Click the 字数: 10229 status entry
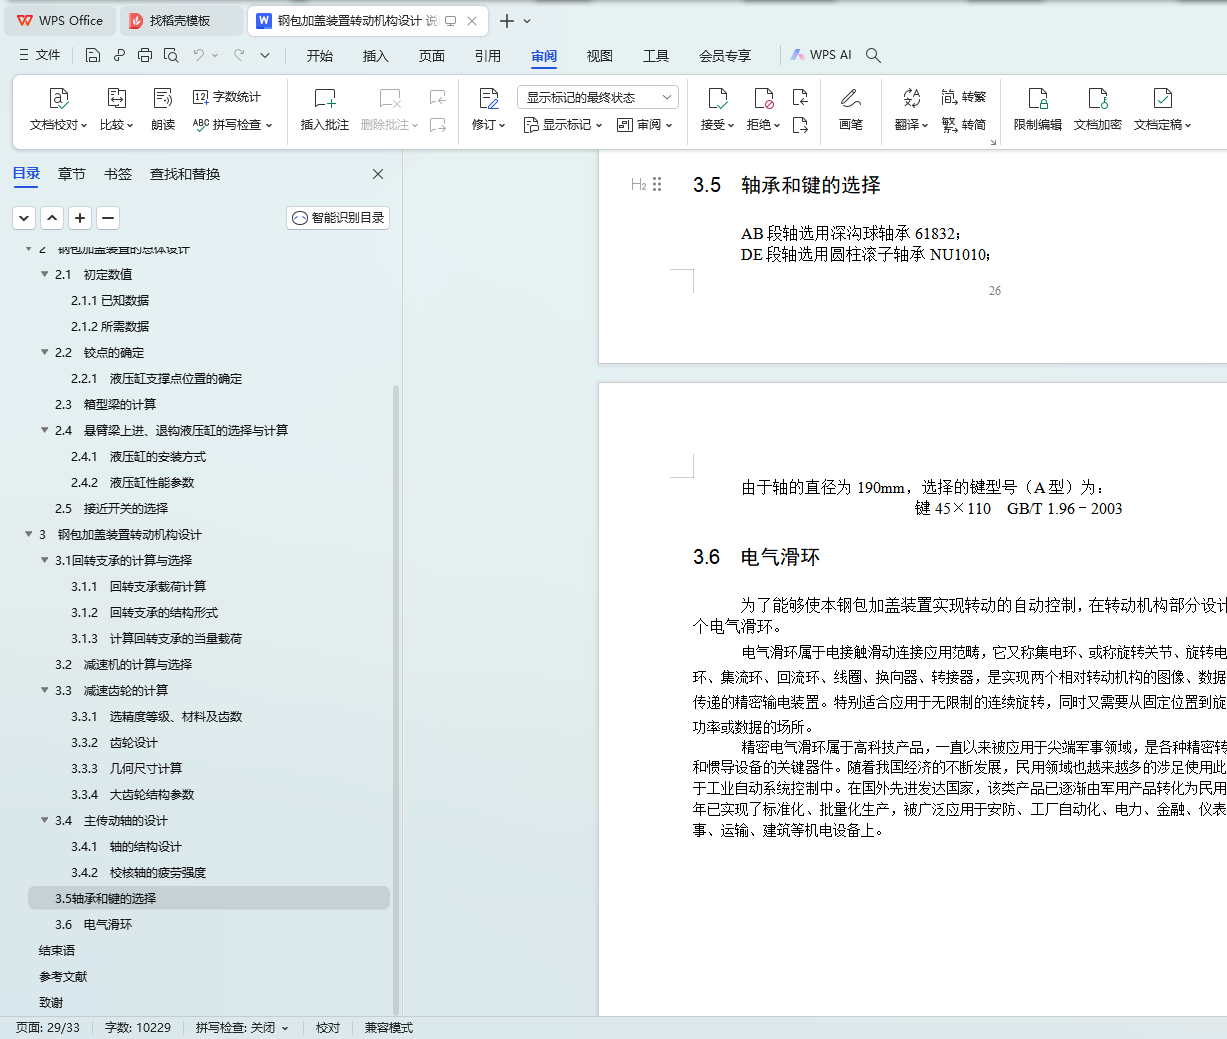The width and height of the screenshot is (1227, 1039). click(138, 1028)
